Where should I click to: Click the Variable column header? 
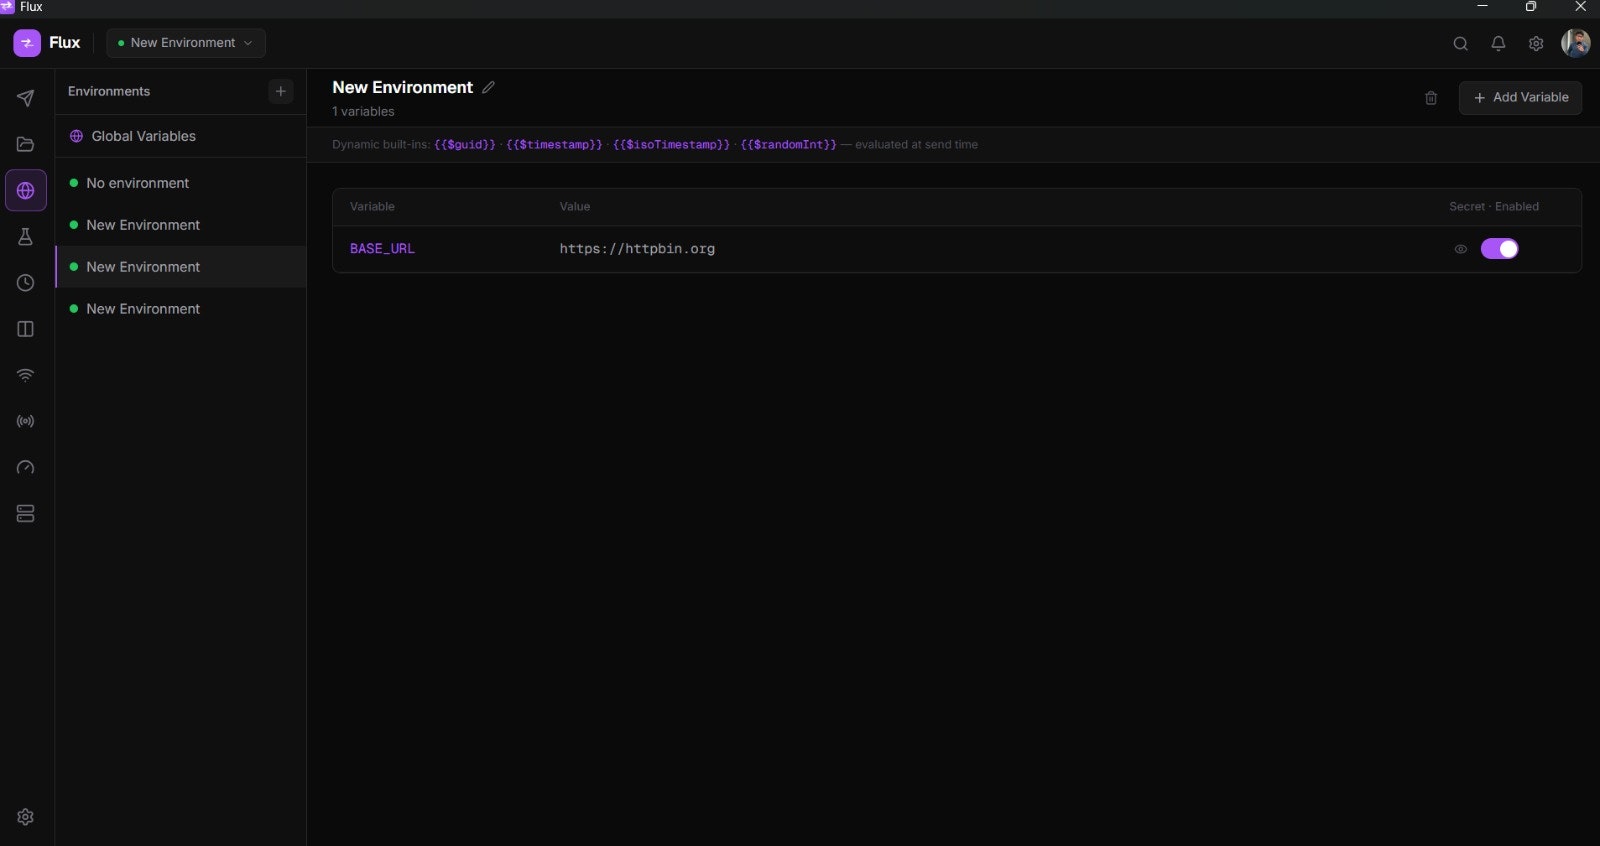[x=372, y=207]
